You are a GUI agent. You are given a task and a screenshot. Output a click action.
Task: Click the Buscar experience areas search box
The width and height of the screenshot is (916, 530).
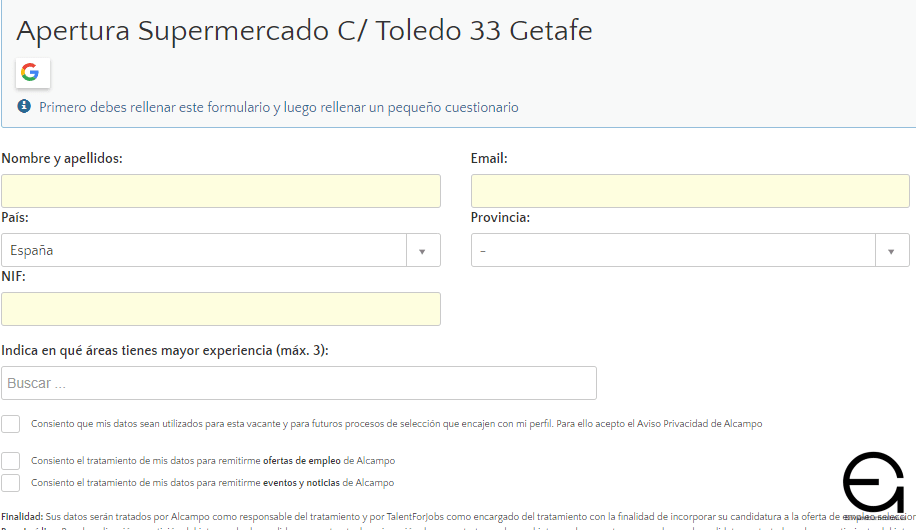[x=299, y=383]
